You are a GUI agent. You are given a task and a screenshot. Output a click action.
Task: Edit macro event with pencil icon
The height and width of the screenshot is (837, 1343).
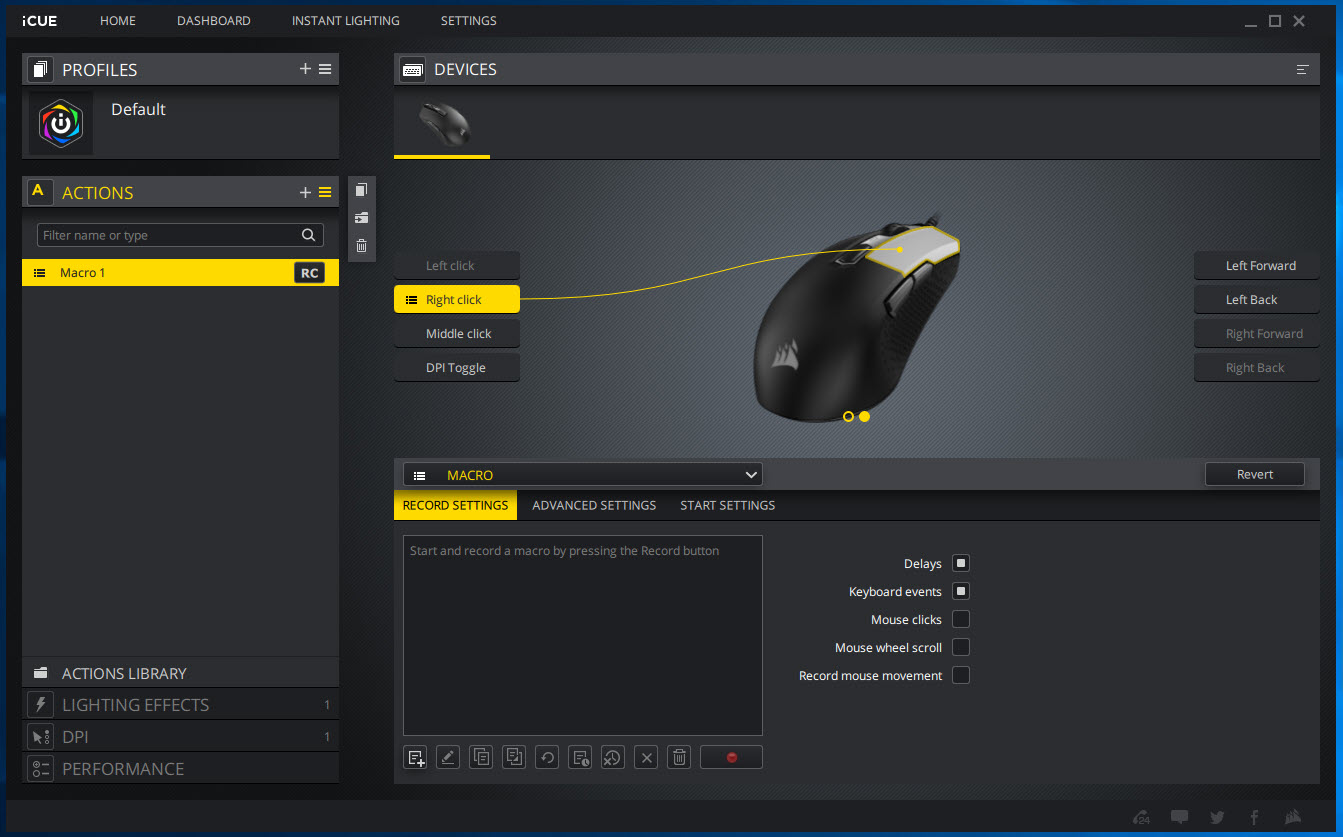tap(448, 757)
